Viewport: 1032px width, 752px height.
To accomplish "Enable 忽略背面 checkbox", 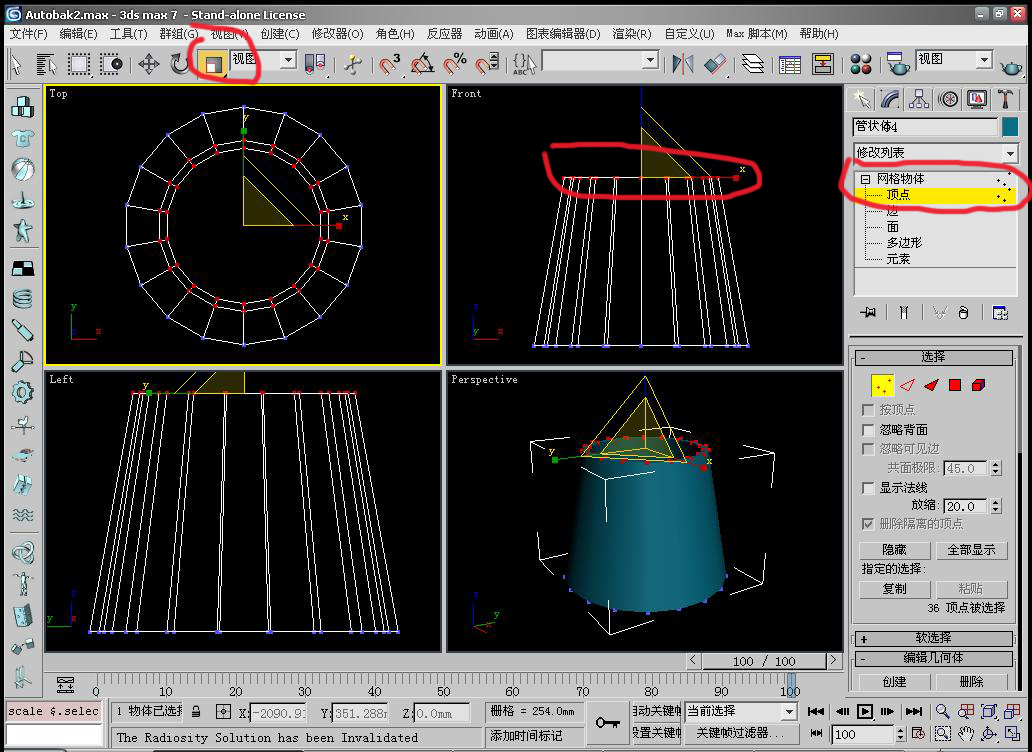I will (868, 430).
